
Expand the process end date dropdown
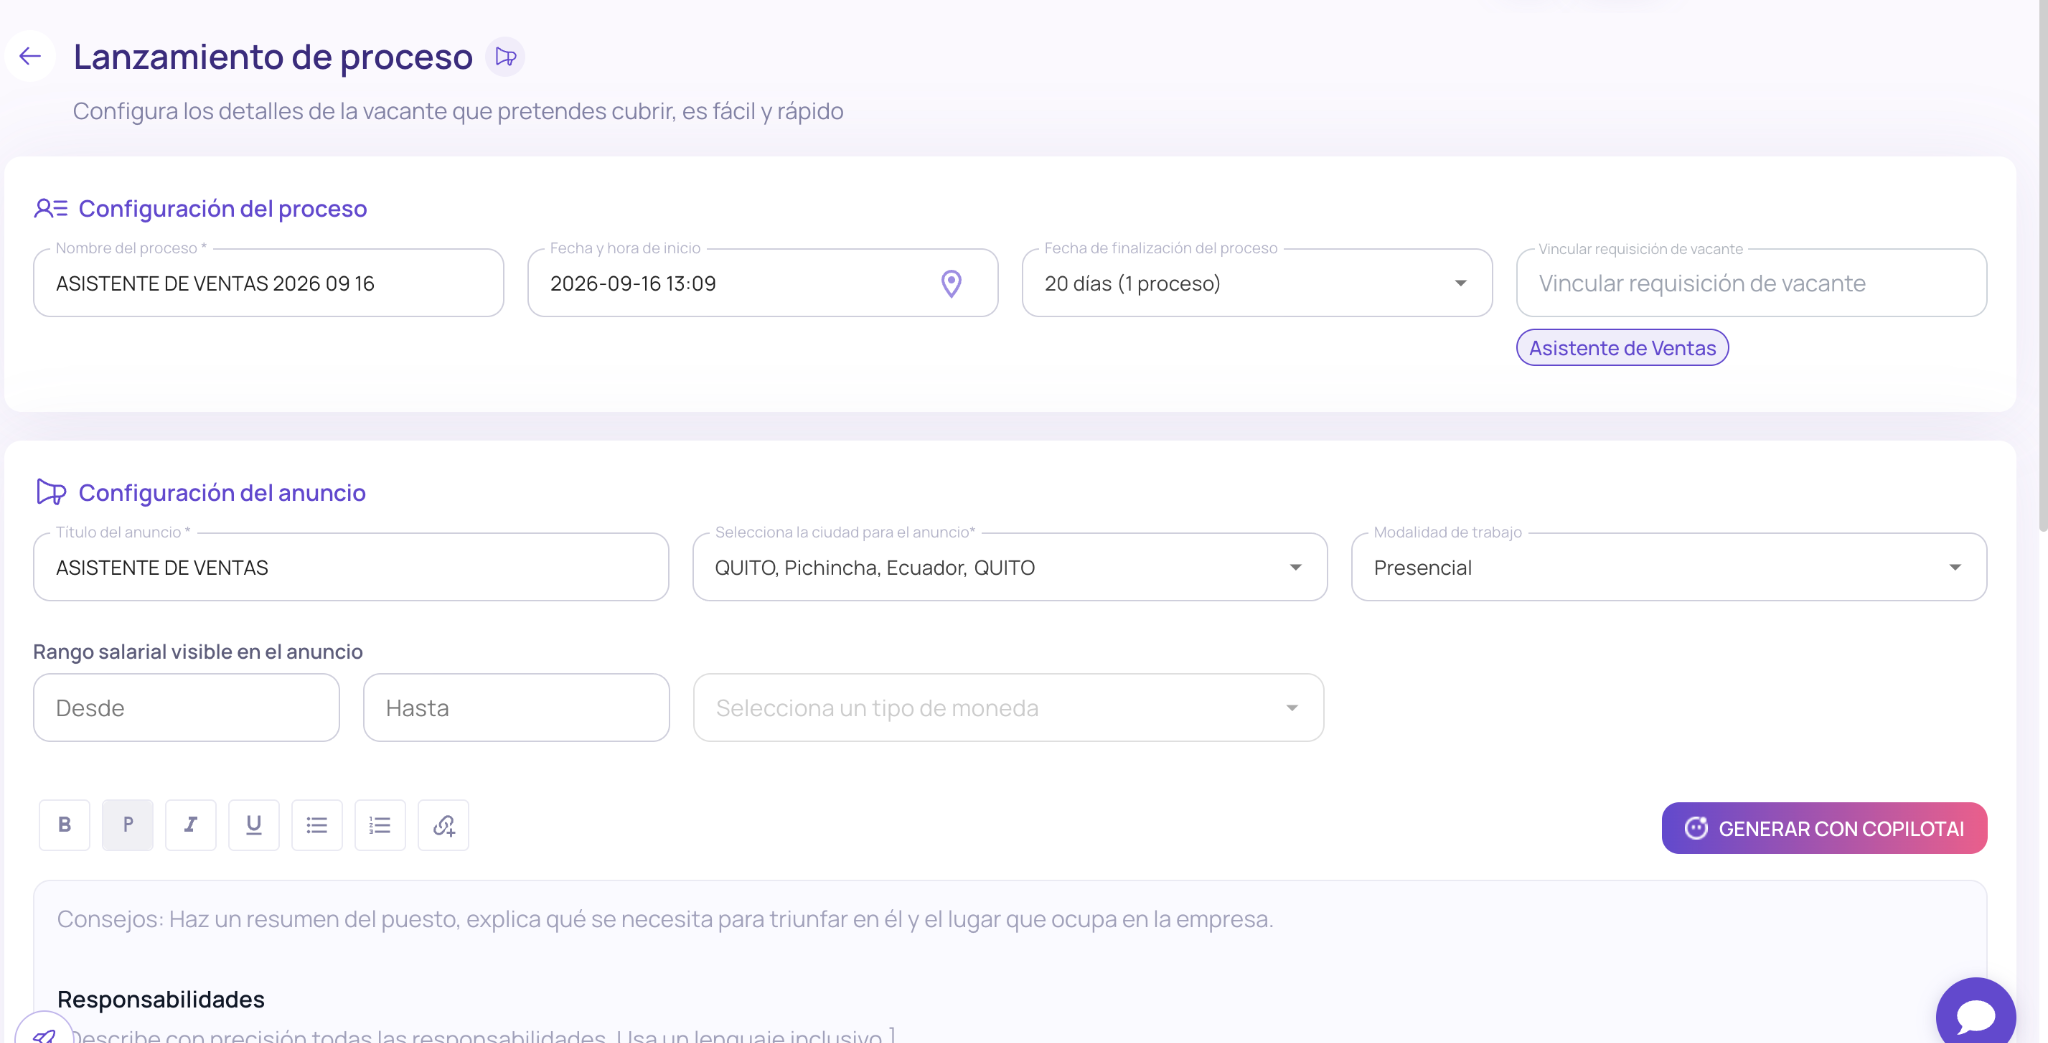click(x=1257, y=283)
